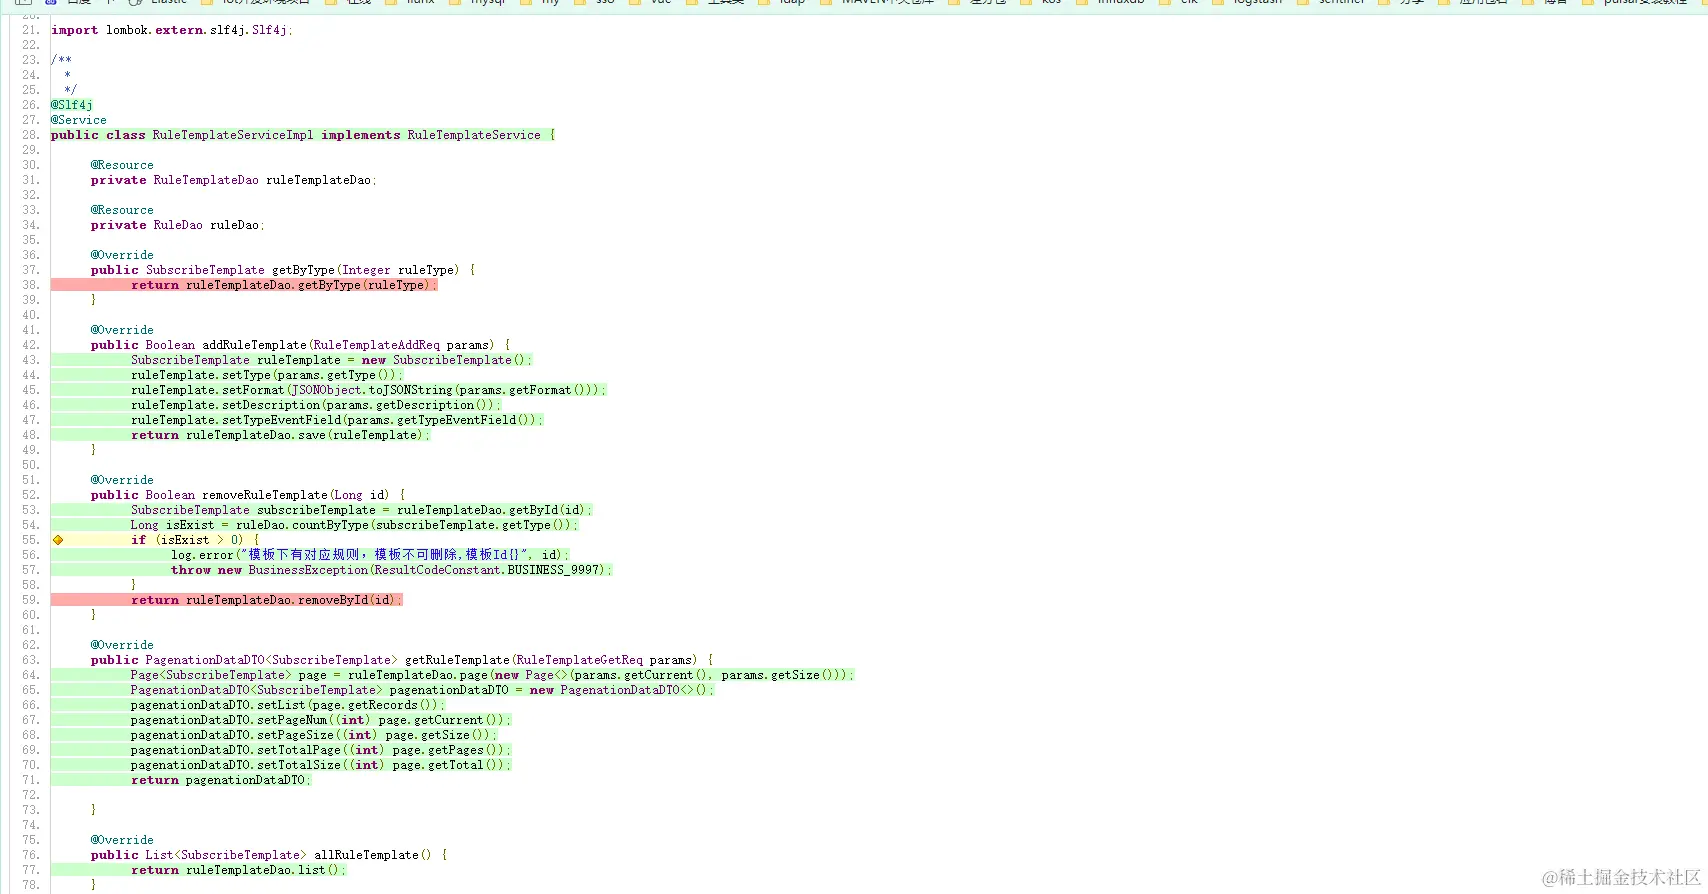Viewport: 1708px width, 894px height.
Task: Click the getRuleTemplate method signature
Action: pos(402,660)
